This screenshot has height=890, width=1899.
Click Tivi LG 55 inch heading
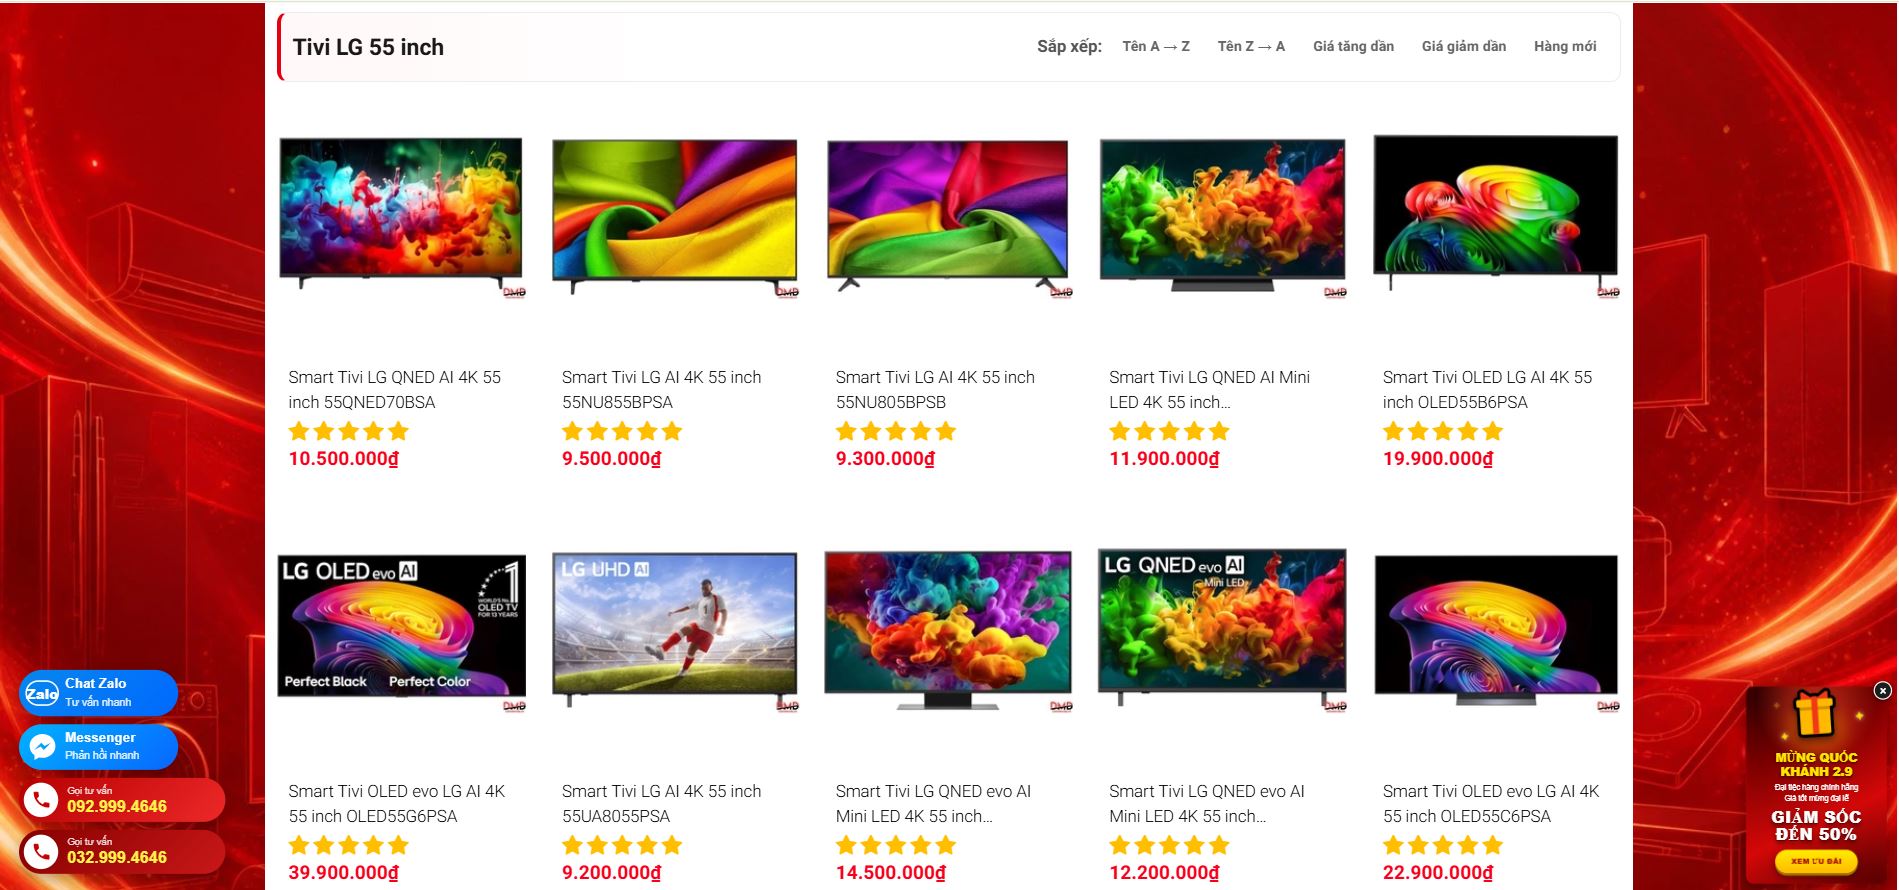[368, 47]
